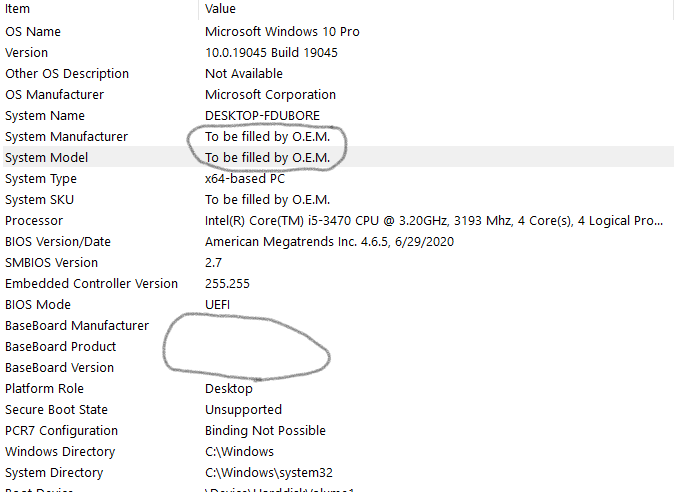The height and width of the screenshot is (492, 689).
Task: Select the System Name label
Action: click(x=45, y=116)
